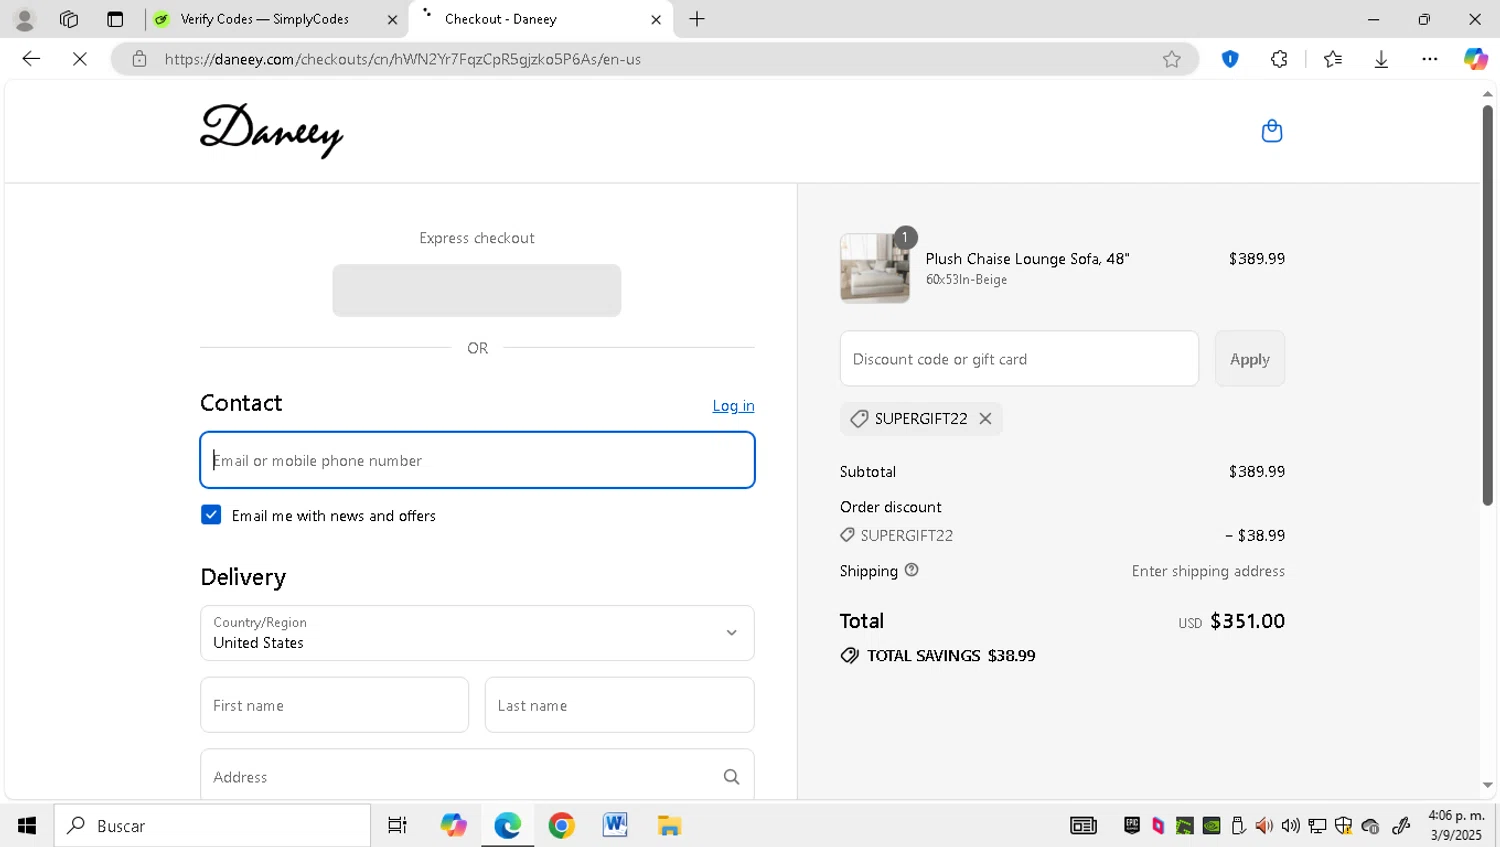The image size is (1500, 847).
Task: Open browser profile avatar
Action: tap(25, 19)
